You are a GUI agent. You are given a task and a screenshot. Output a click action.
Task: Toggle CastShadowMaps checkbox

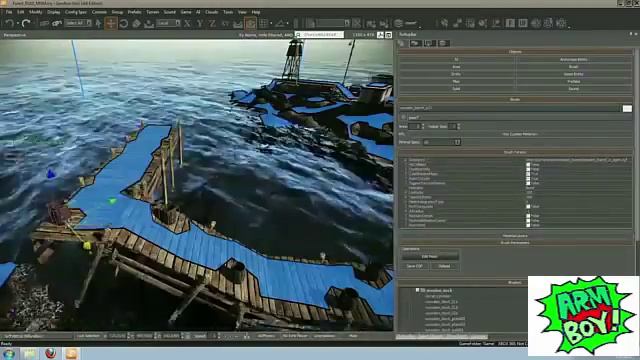(x=528, y=174)
